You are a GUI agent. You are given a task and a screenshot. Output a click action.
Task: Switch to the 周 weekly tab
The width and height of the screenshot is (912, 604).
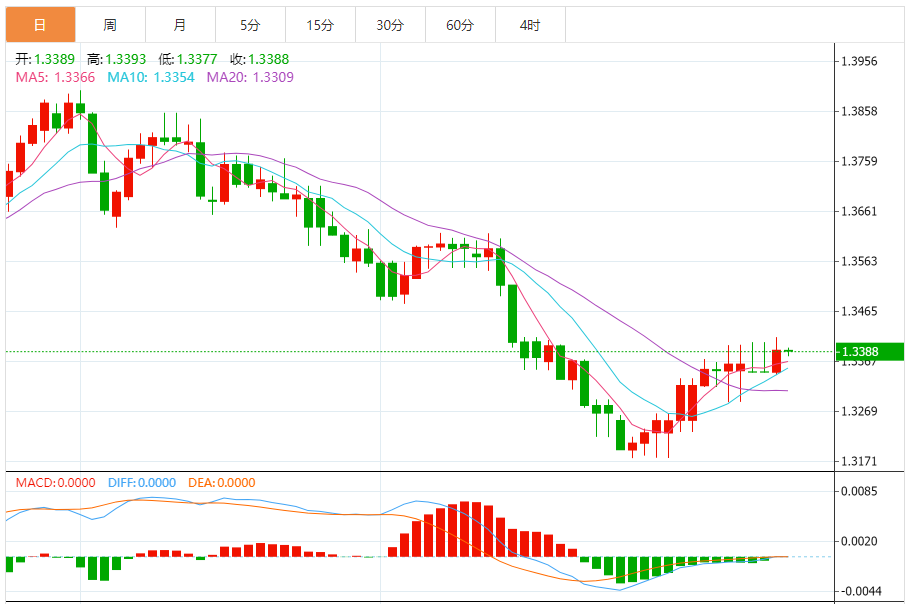pos(110,25)
